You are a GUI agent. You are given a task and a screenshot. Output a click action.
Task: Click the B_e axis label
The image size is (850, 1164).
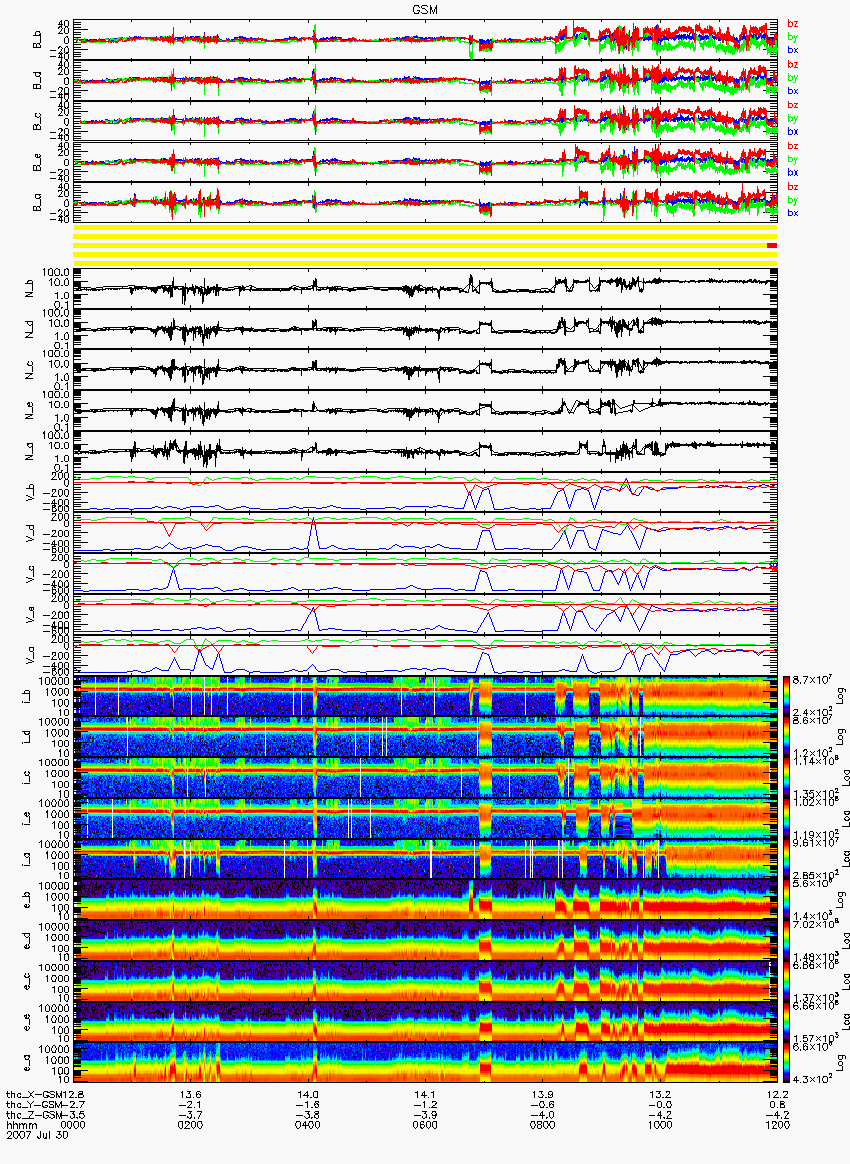click(37, 163)
